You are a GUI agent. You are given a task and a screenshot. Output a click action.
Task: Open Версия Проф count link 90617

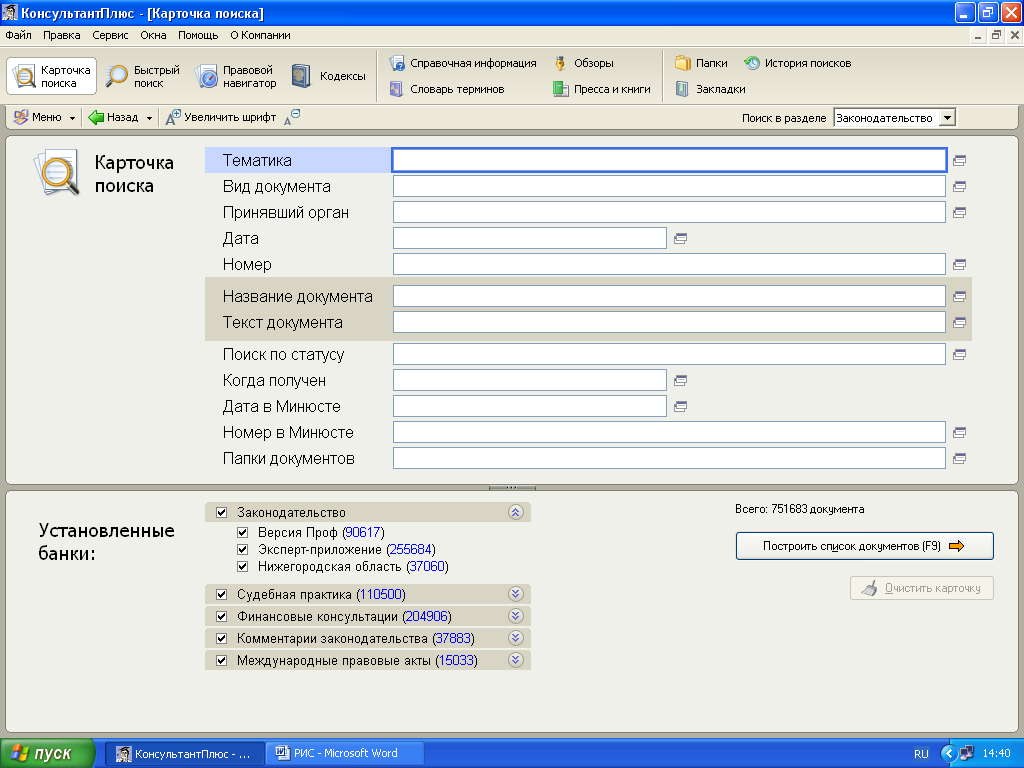pyautogui.click(x=363, y=532)
